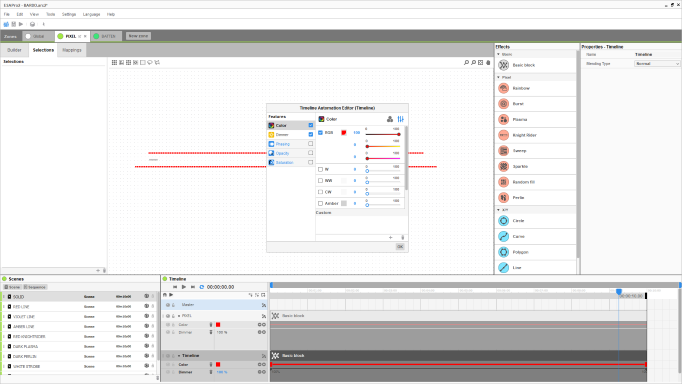The height and width of the screenshot is (384, 682).
Task: Select the rectangle selection tool above canvas
Action: [x=143, y=63]
